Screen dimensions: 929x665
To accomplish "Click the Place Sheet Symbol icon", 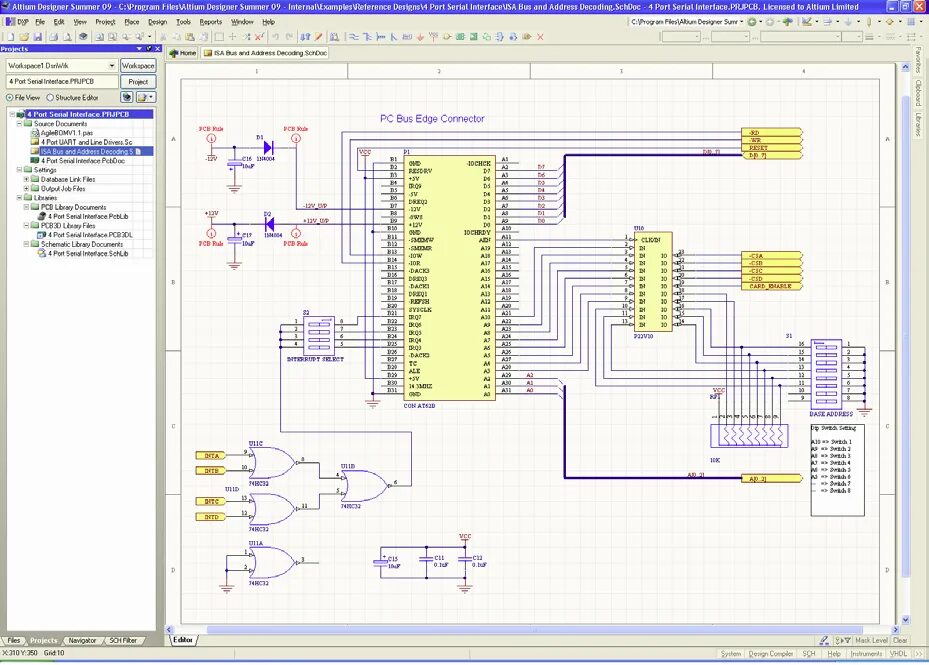I will coord(460,37).
